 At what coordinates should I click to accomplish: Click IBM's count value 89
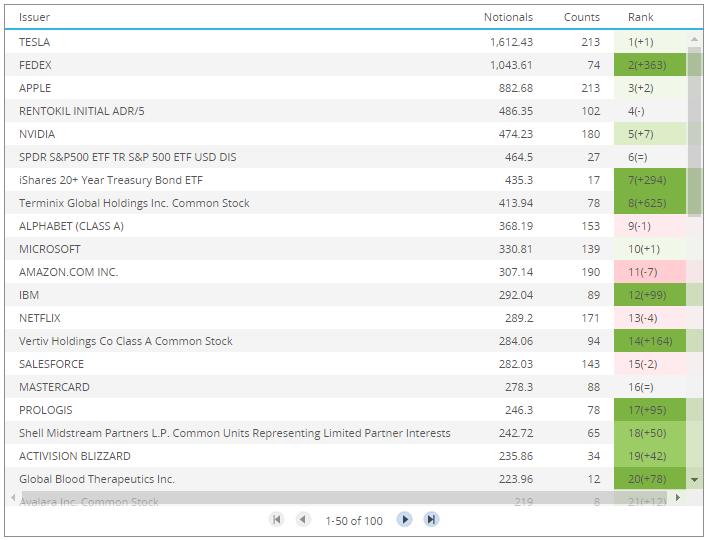[593, 295]
